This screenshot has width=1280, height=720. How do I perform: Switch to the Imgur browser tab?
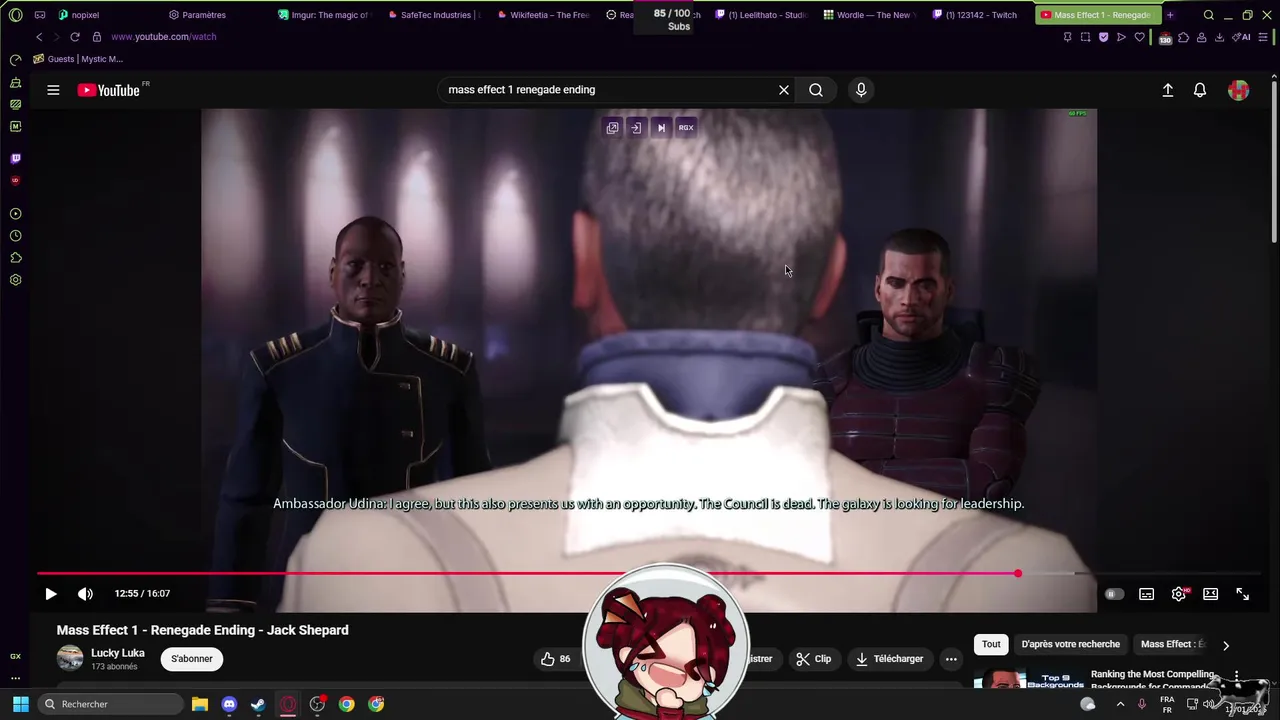(x=323, y=15)
